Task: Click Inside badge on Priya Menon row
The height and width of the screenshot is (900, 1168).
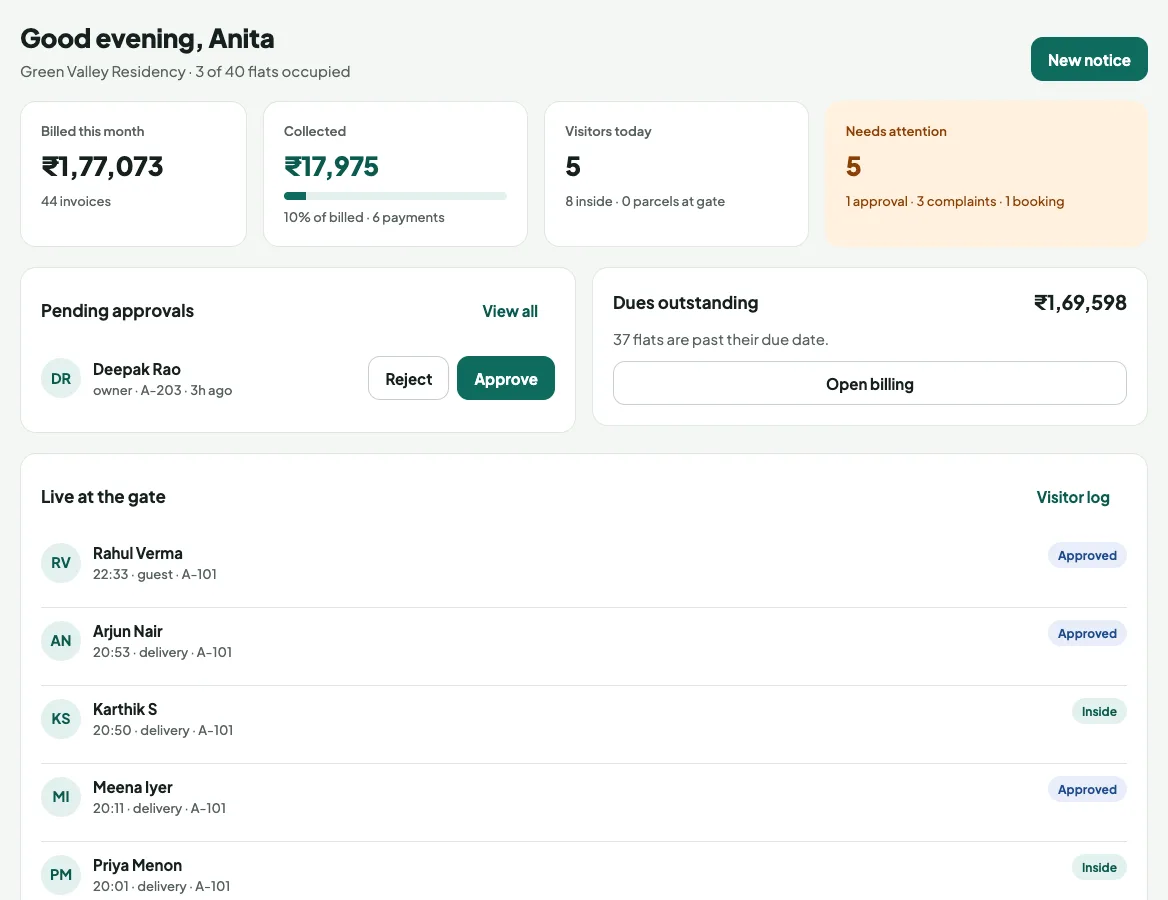Action: click(1099, 867)
